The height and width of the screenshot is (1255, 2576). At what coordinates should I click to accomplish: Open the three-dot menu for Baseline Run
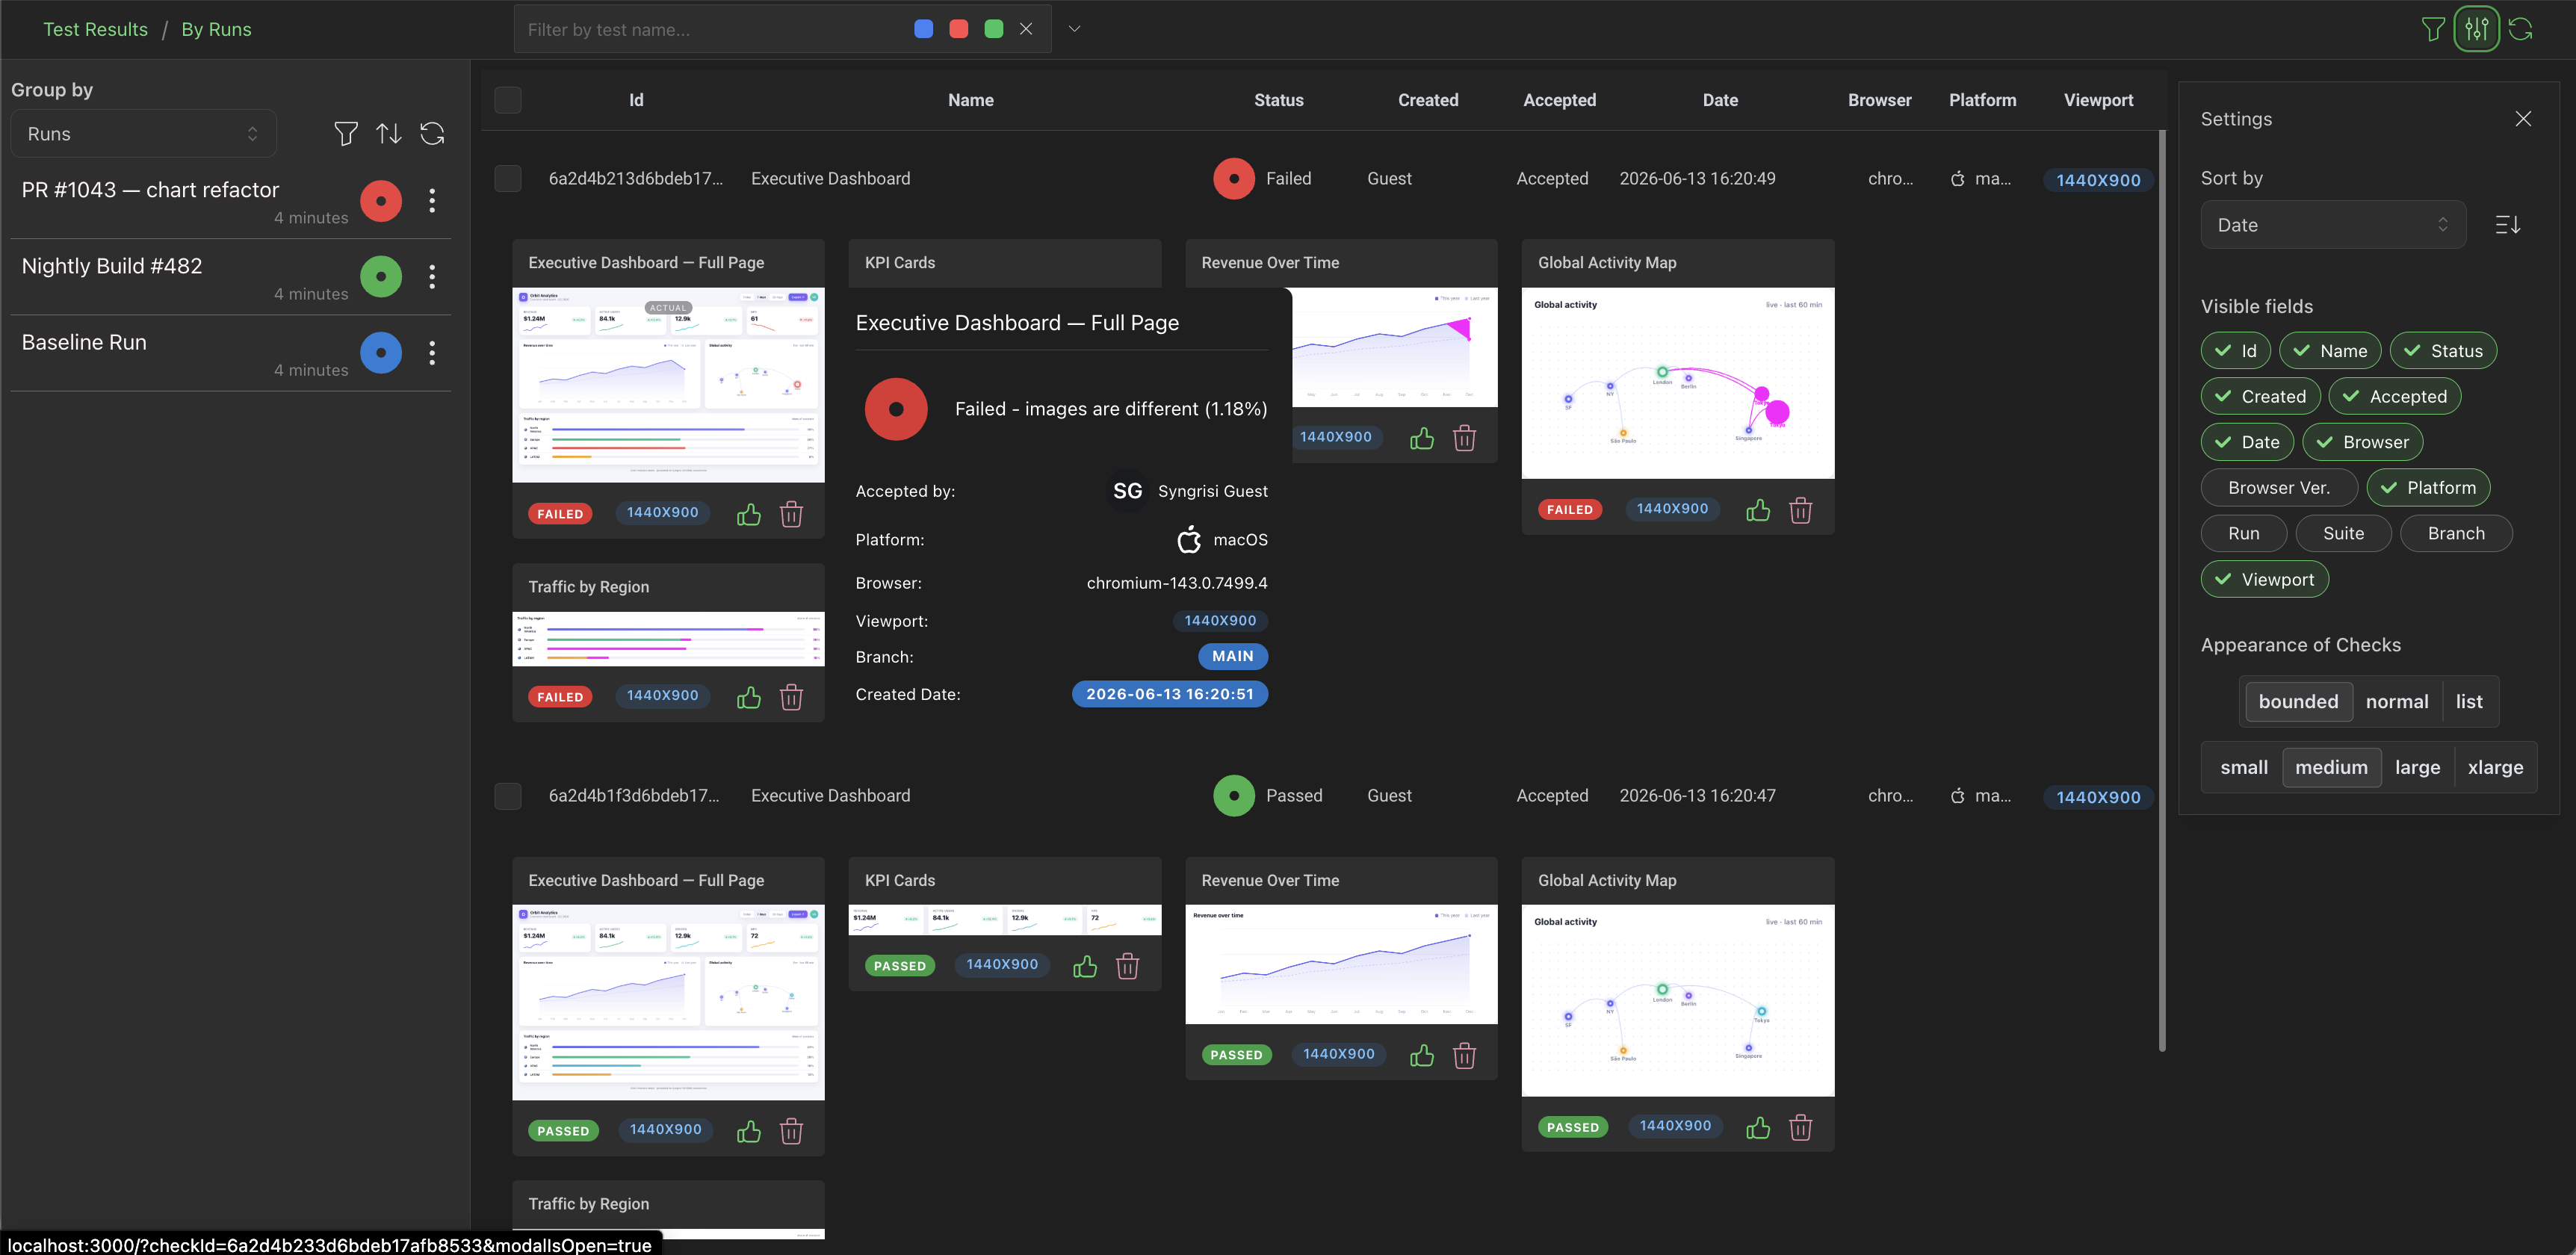432,352
